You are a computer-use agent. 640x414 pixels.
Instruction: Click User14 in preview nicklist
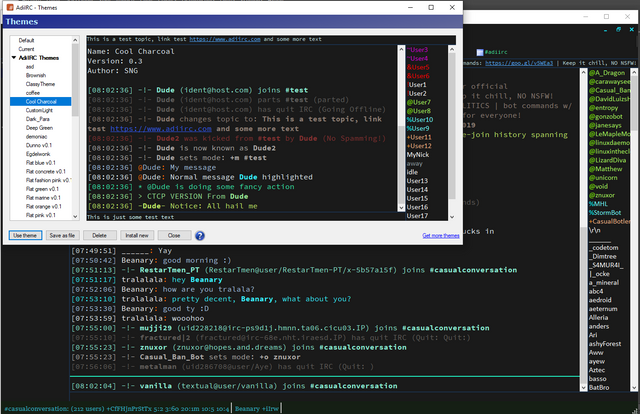[x=417, y=190]
